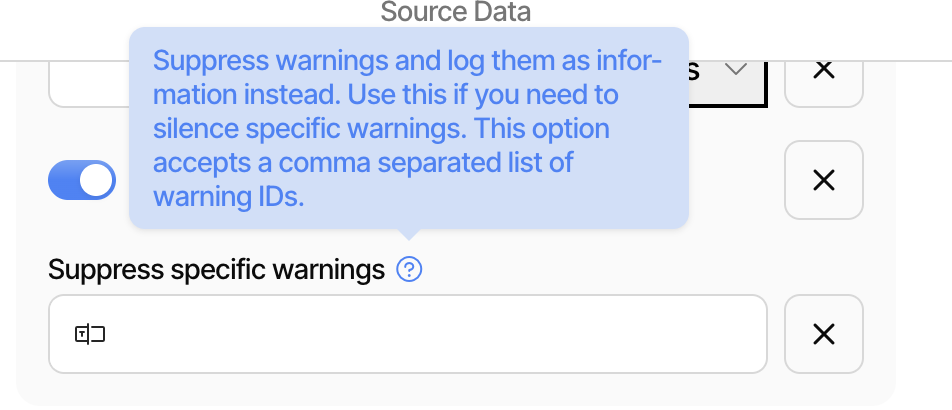Viewport: 952px width, 410px height.
Task: Click the text-cursor icon inside the warnings field
Action: tap(90, 335)
